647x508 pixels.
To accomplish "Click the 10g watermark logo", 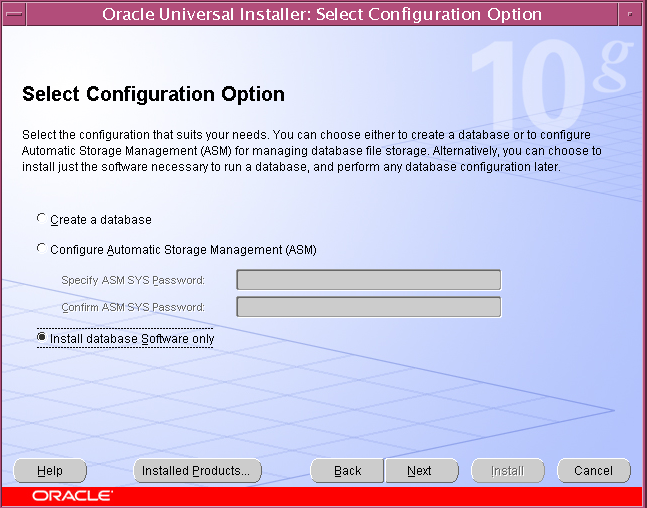I will [552, 85].
